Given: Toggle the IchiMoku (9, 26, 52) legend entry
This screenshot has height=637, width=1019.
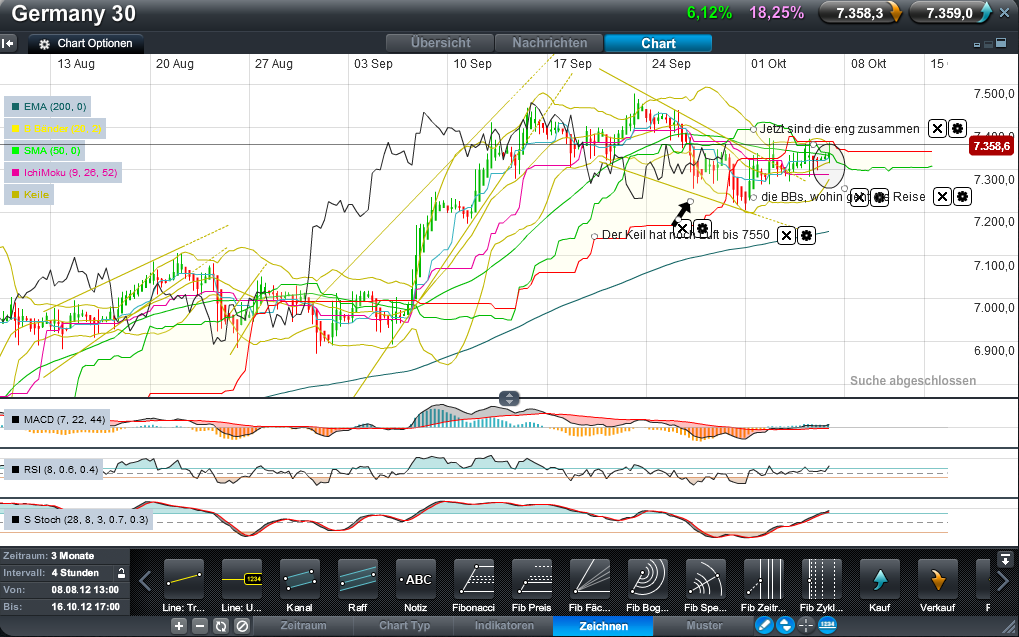Looking at the screenshot, I should pyautogui.click(x=64, y=173).
